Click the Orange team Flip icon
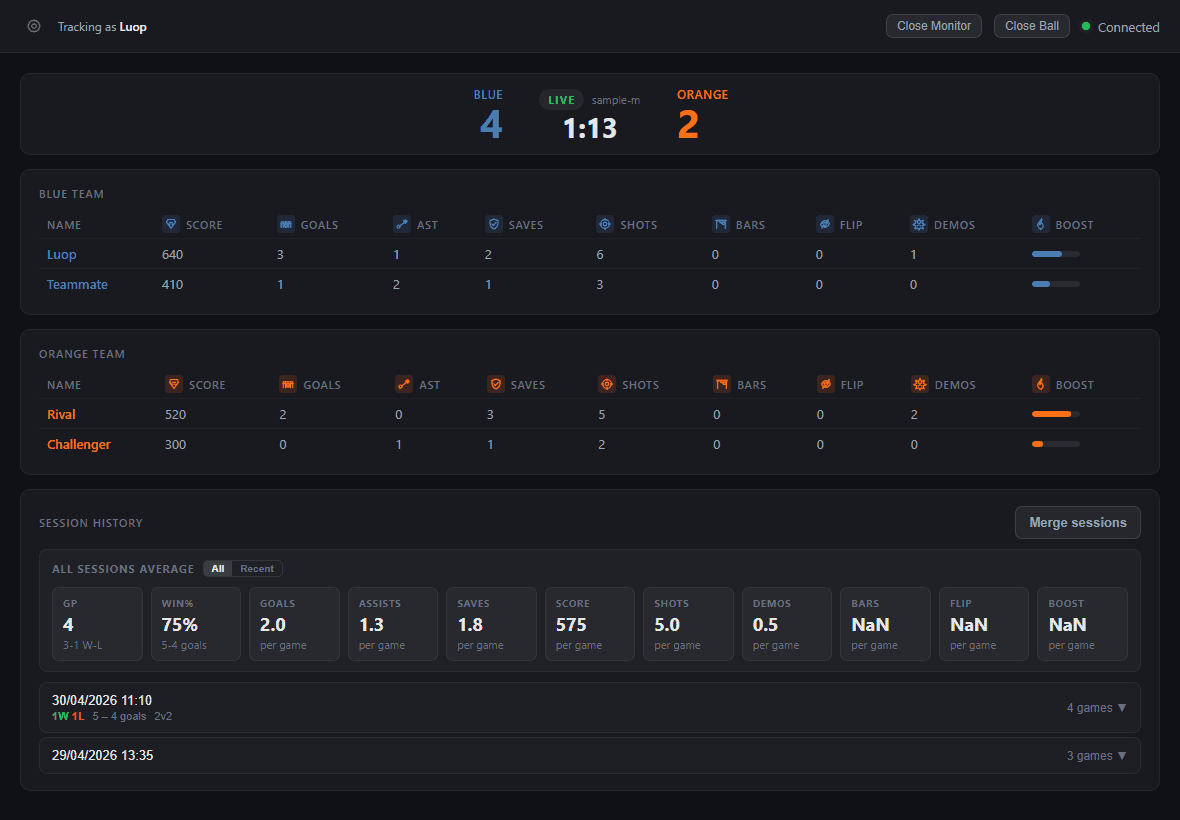Image resolution: width=1180 pixels, height=820 pixels. pos(826,384)
